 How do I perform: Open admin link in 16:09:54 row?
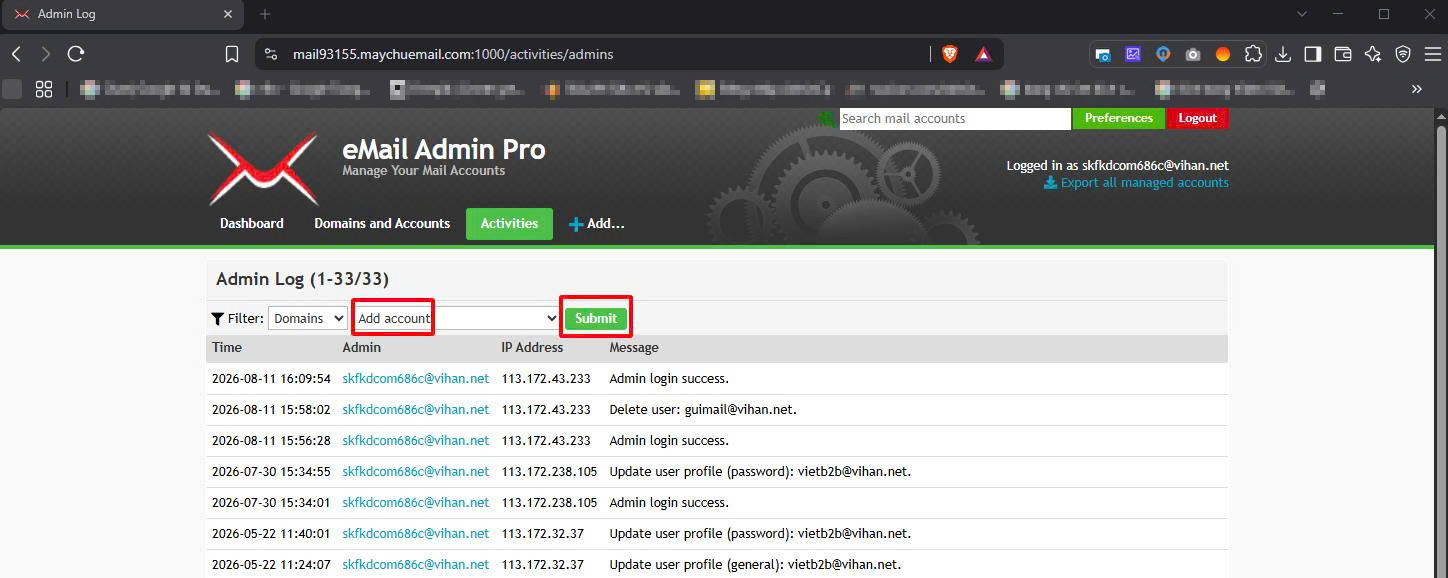pyautogui.click(x=416, y=379)
